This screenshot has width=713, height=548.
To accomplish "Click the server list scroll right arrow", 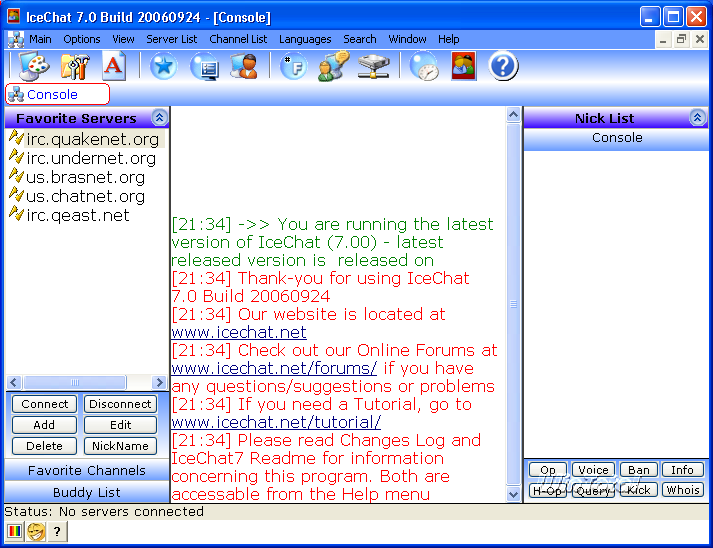I will click(159, 382).
